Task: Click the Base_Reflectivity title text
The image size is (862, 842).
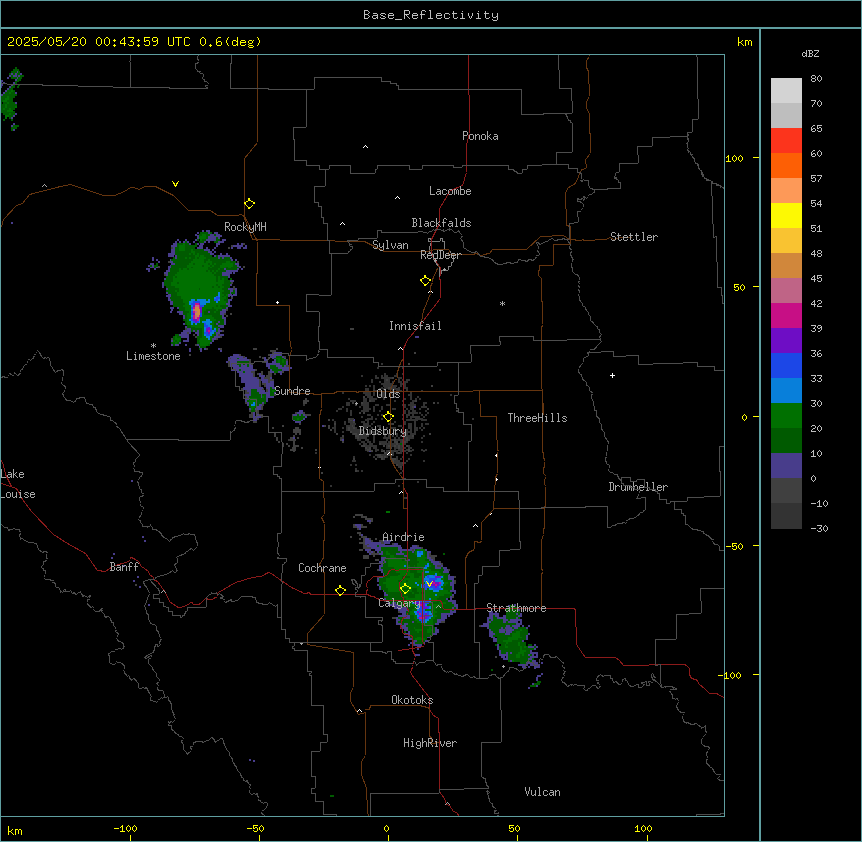Action: pyautogui.click(x=431, y=15)
